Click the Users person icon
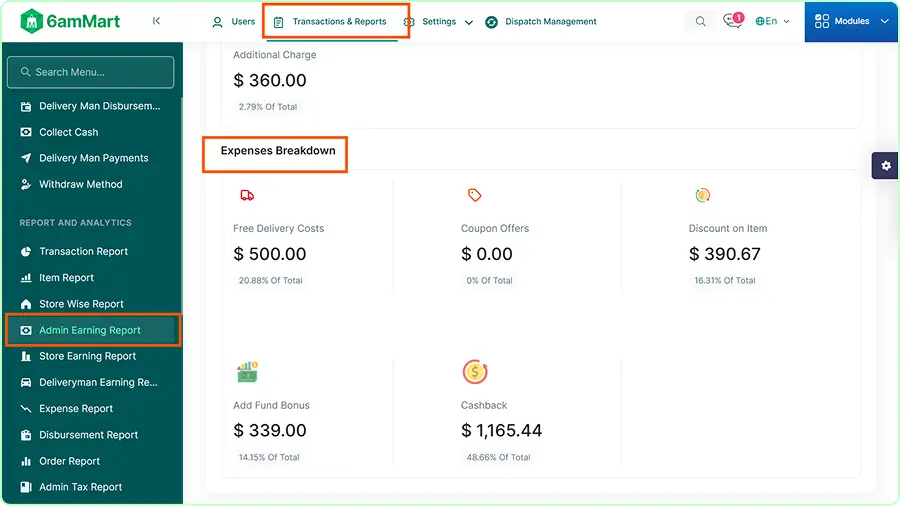 point(218,22)
